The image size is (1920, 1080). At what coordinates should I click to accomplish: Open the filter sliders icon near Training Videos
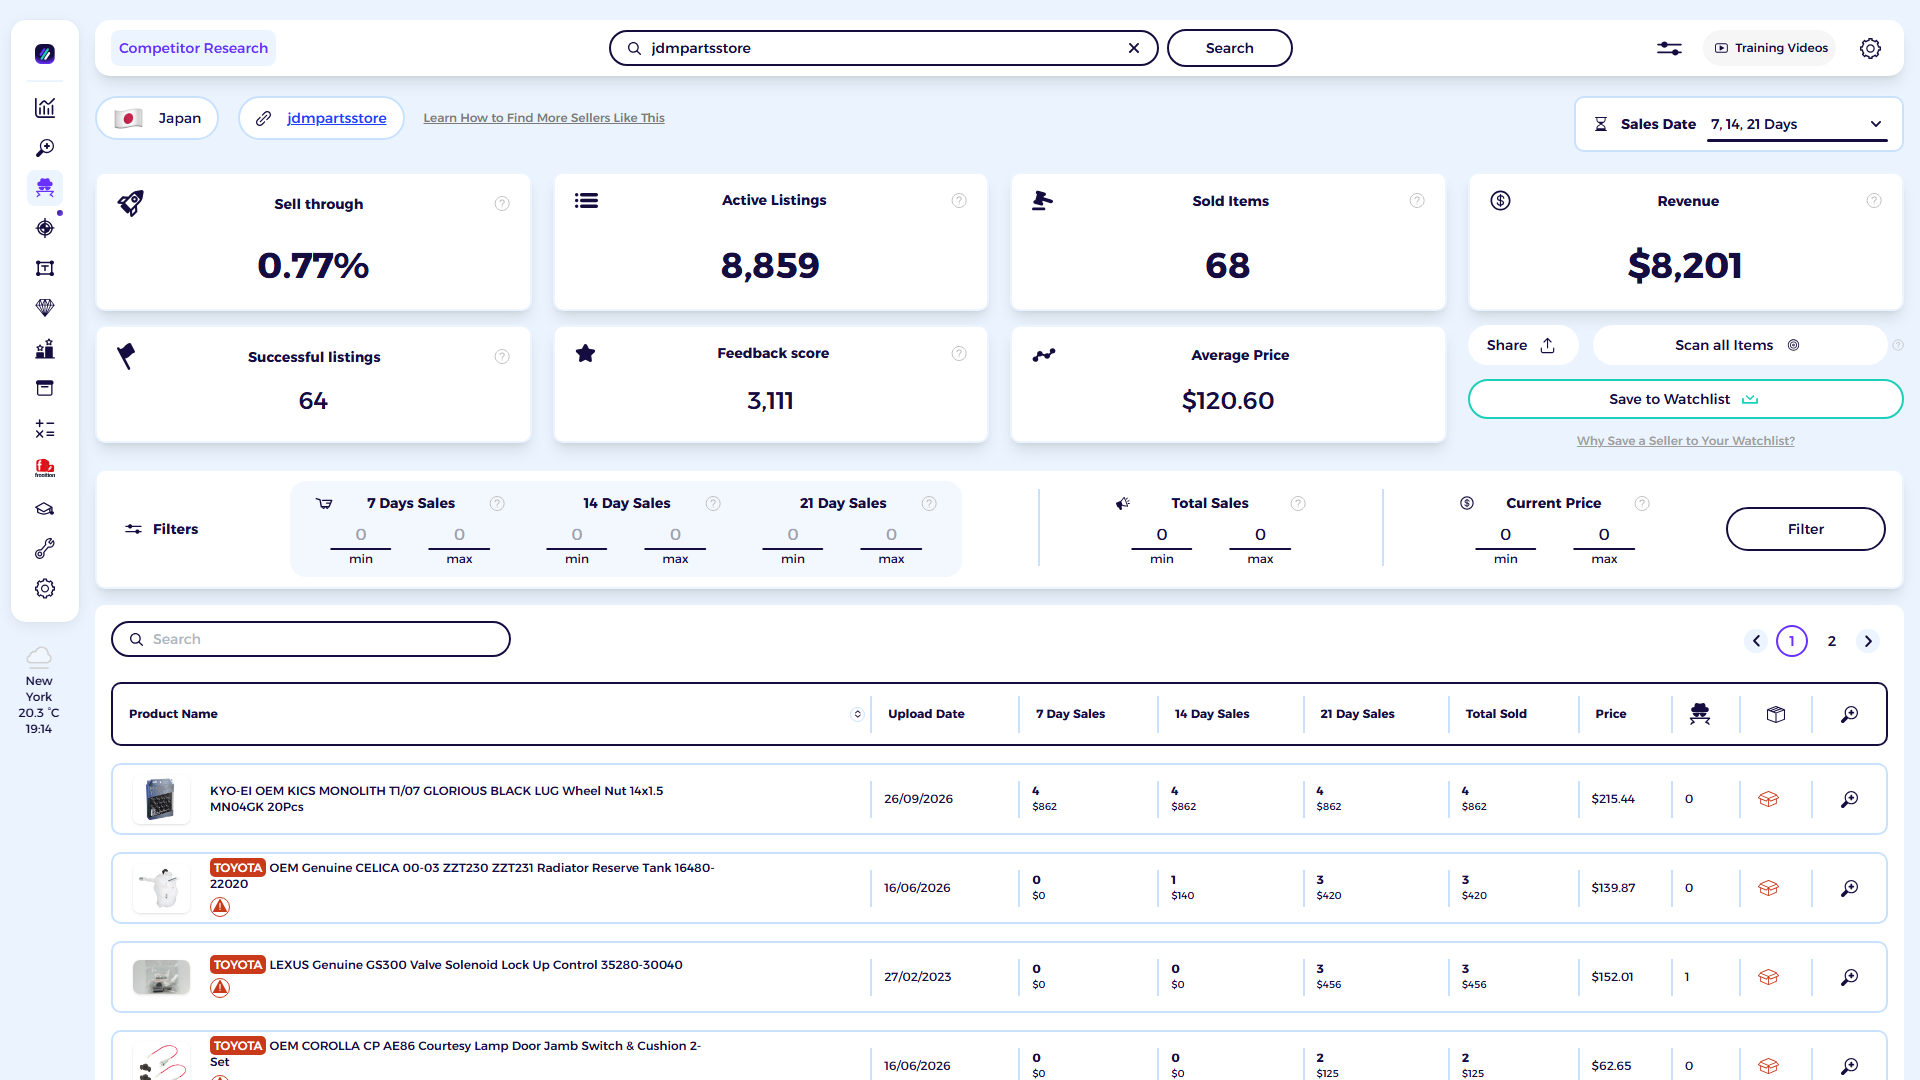click(x=1669, y=48)
